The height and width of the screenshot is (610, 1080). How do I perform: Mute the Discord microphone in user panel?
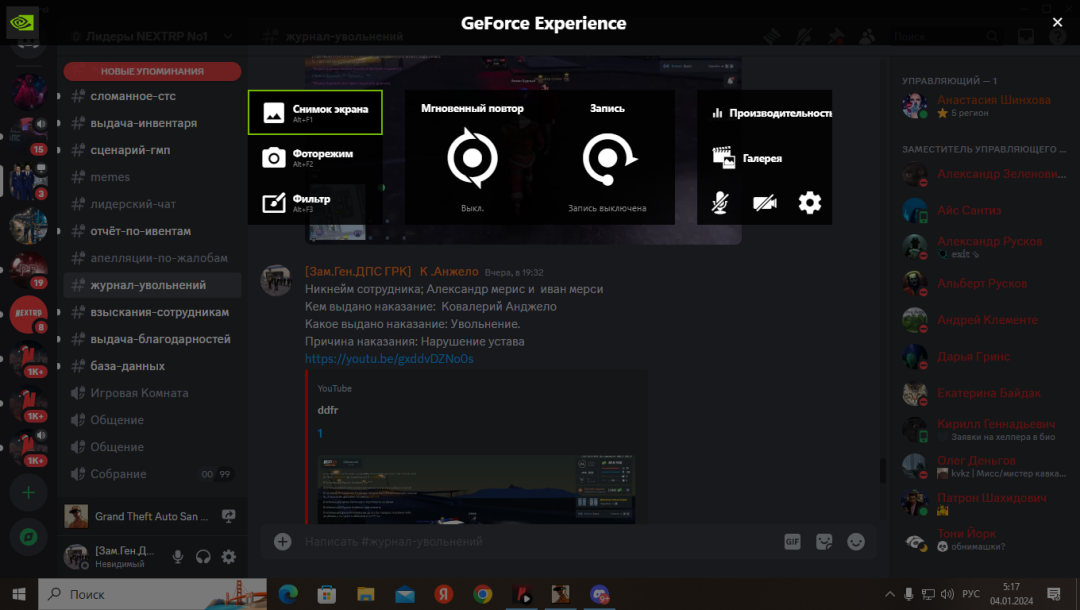pos(178,557)
